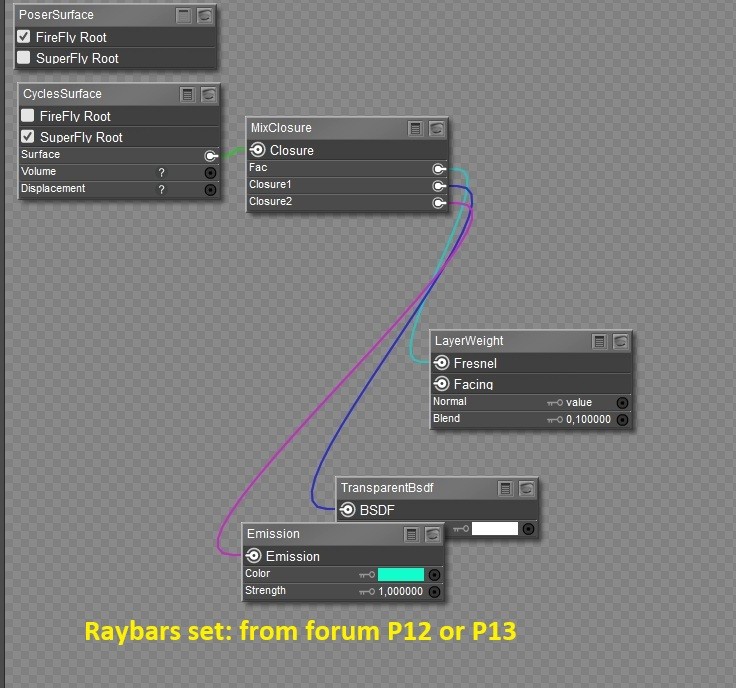Click the Facing output socket icon
Screen dimensions: 736x688
click(x=442, y=384)
